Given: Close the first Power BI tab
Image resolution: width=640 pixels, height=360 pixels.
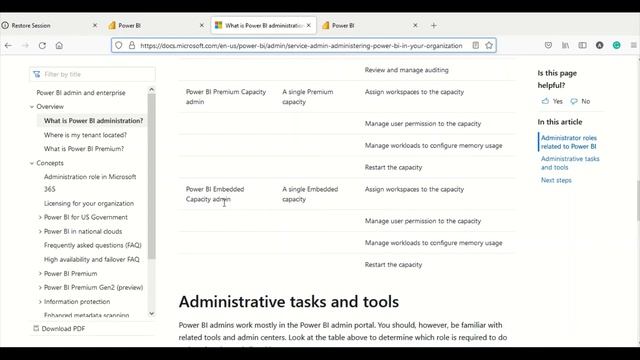Looking at the screenshot, I should [202, 25].
